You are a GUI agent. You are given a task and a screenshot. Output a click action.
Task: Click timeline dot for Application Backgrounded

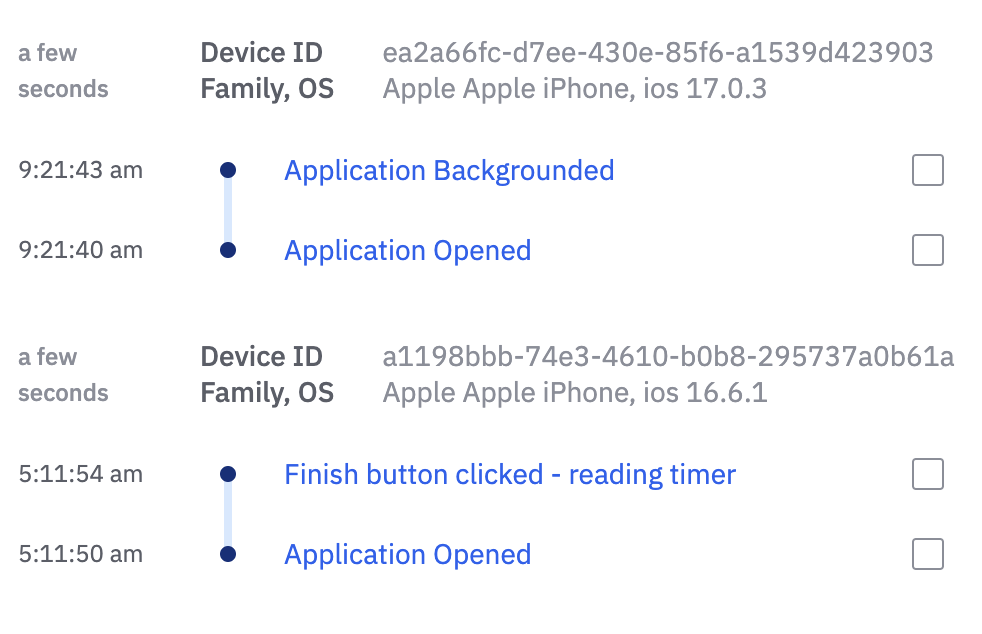coord(228,171)
